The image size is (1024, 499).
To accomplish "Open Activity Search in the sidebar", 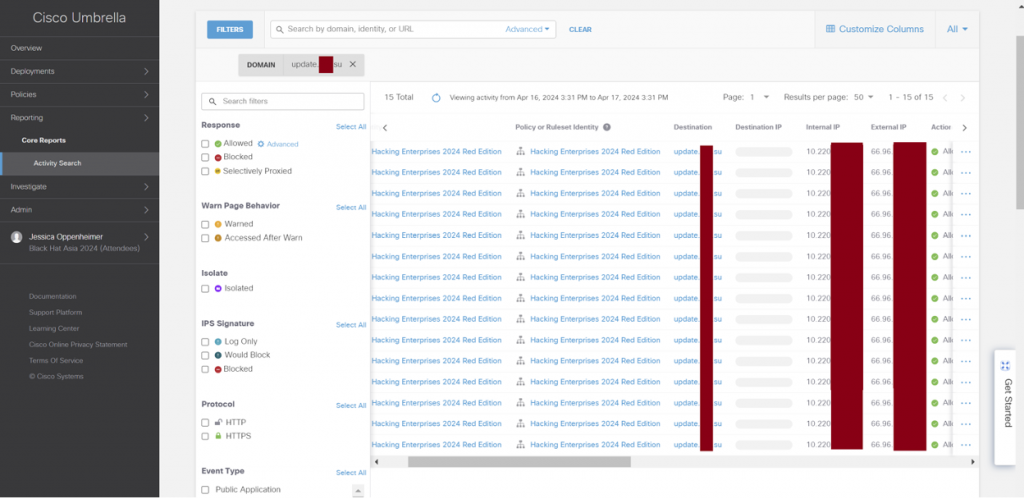I will tap(57, 163).
